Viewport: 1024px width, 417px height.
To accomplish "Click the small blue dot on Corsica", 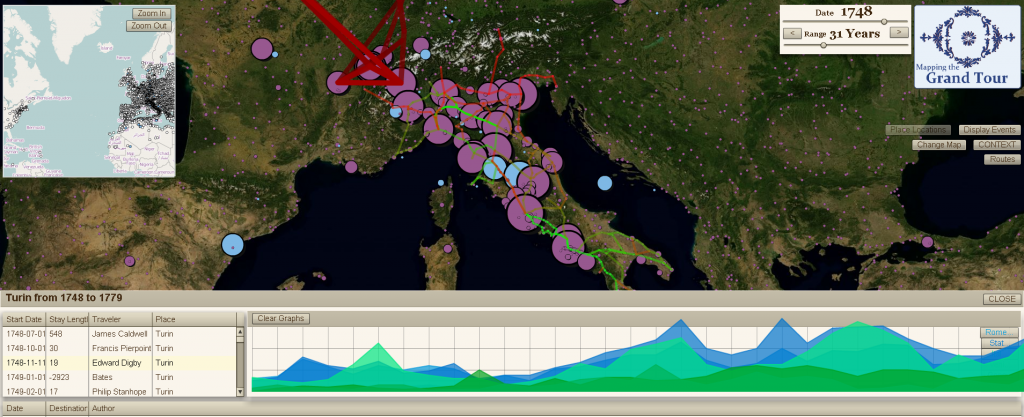I will pyautogui.click(x=441, y=183).
